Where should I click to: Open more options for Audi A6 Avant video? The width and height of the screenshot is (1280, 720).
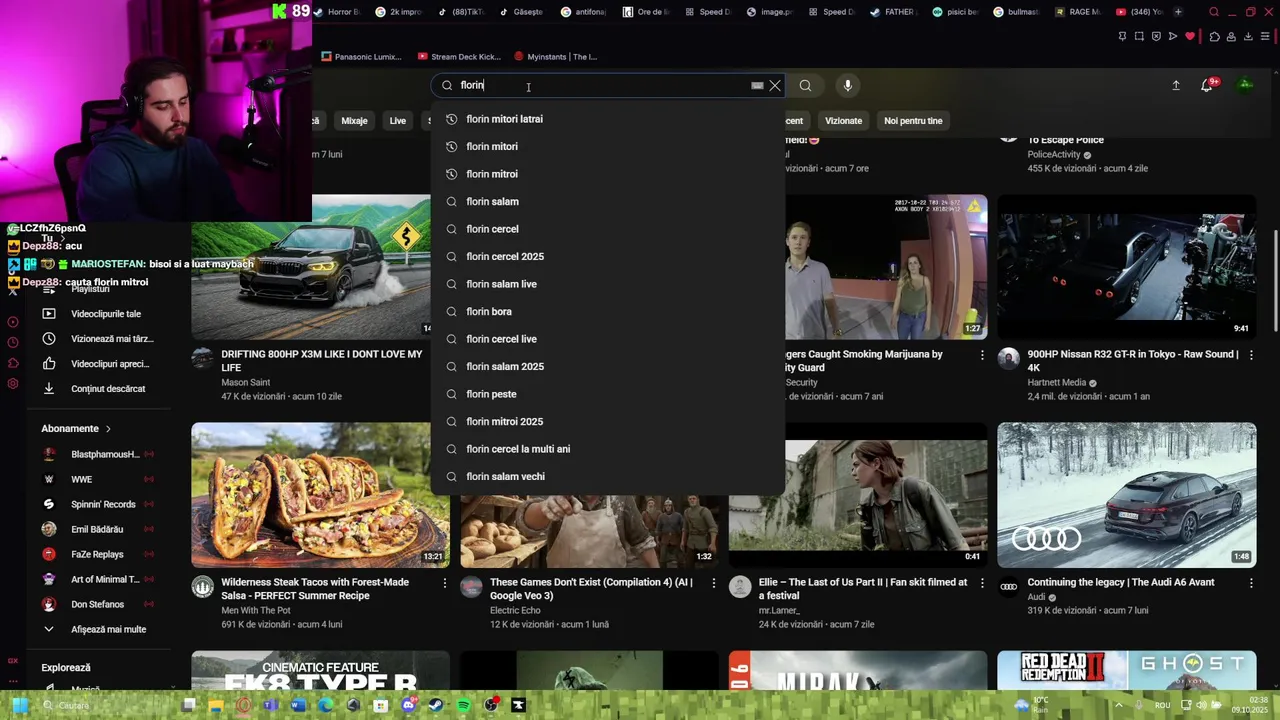coord(1251,582)
